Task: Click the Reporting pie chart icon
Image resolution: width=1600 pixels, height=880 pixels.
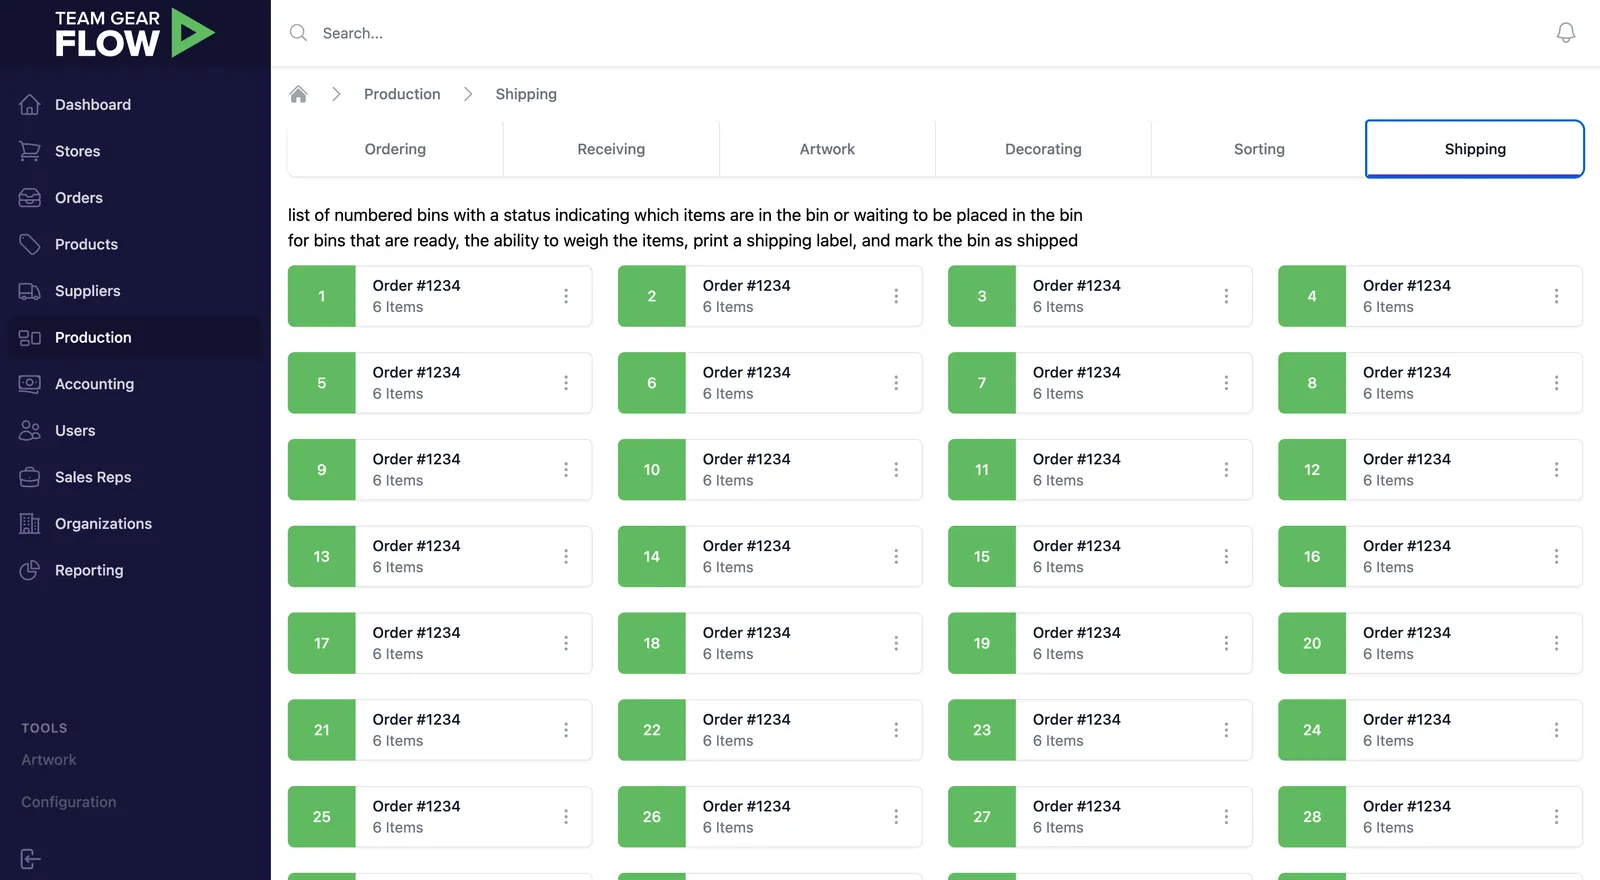Action: [30, 570]
